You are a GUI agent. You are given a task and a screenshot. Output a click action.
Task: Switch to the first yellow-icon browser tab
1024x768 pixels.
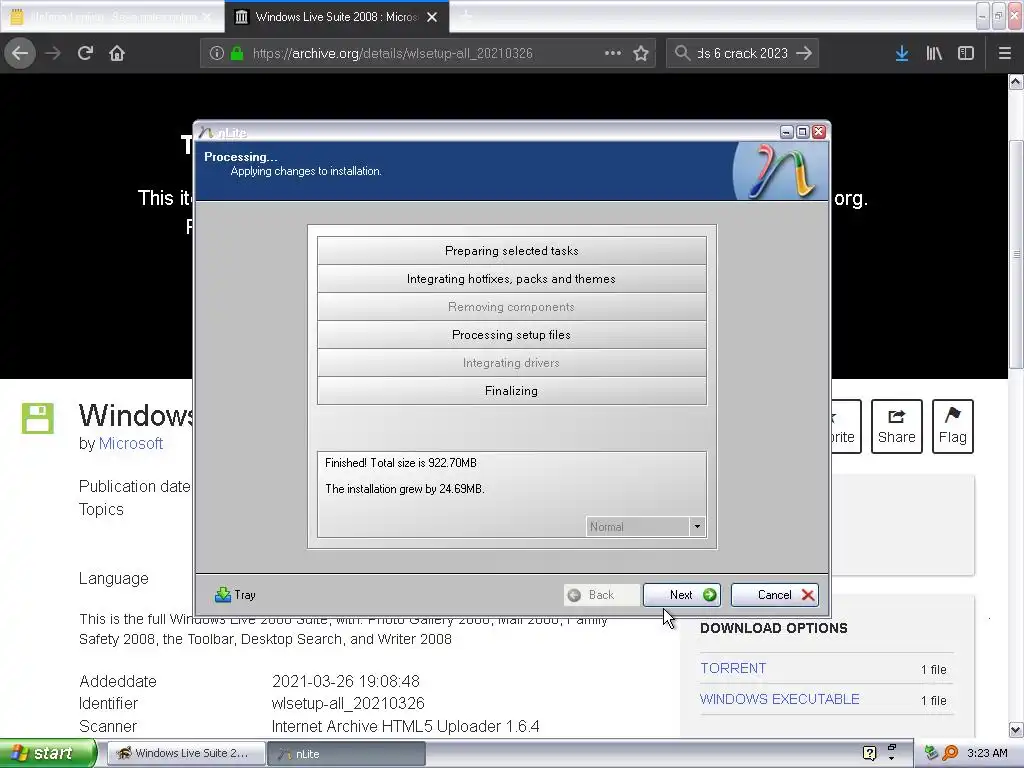(112, 17)
